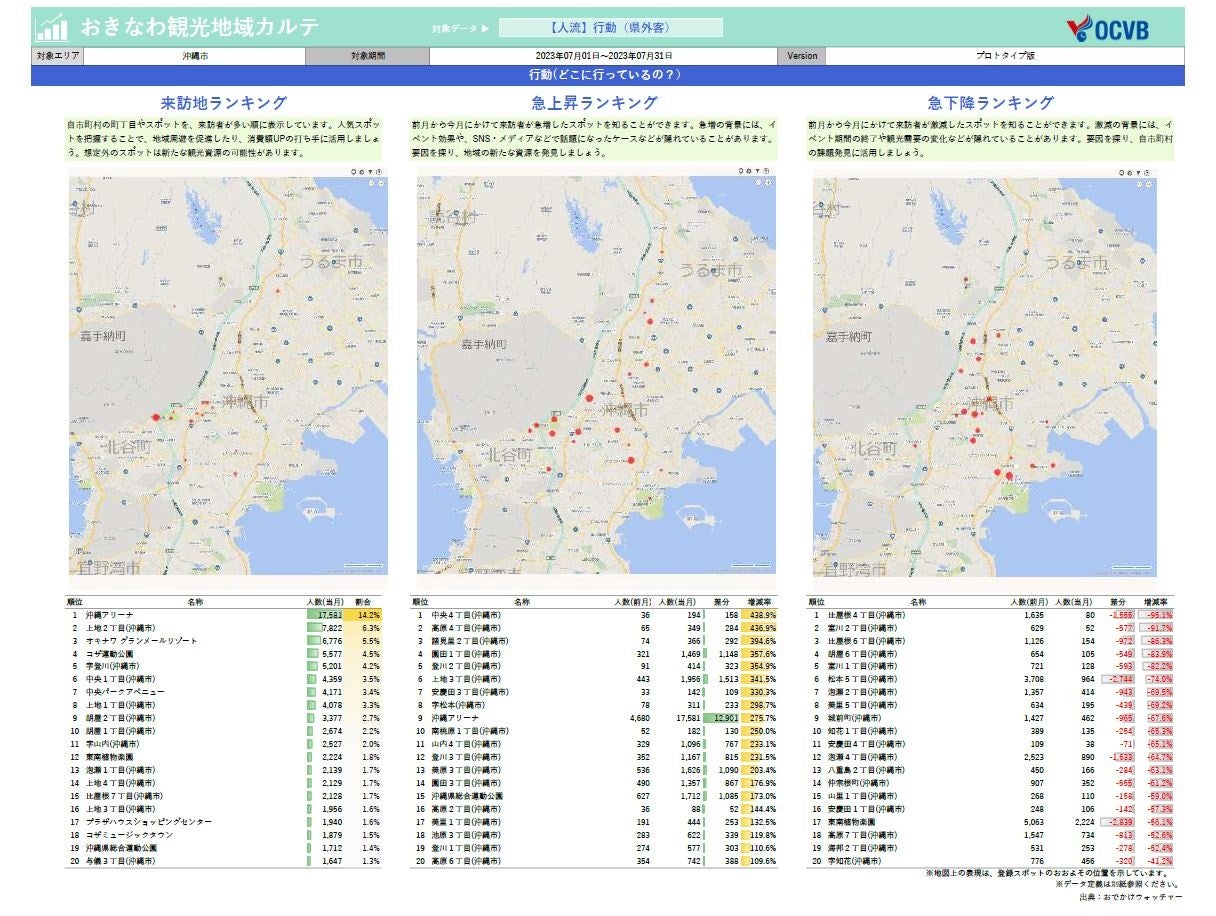Image resolution: width=1216 pixels, height=916 pixels.
Task: Open focus mode icon above the 急下降ランキング map
Action: (x=1149, y=171)
